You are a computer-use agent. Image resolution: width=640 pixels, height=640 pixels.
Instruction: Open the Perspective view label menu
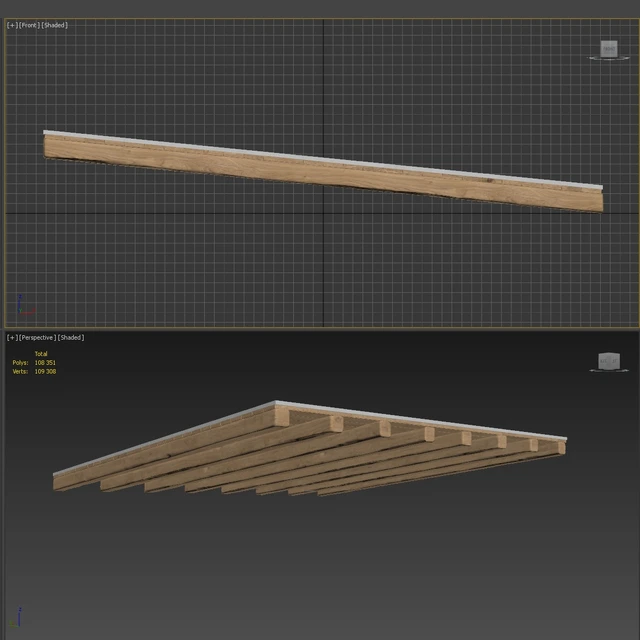(38, 338)
